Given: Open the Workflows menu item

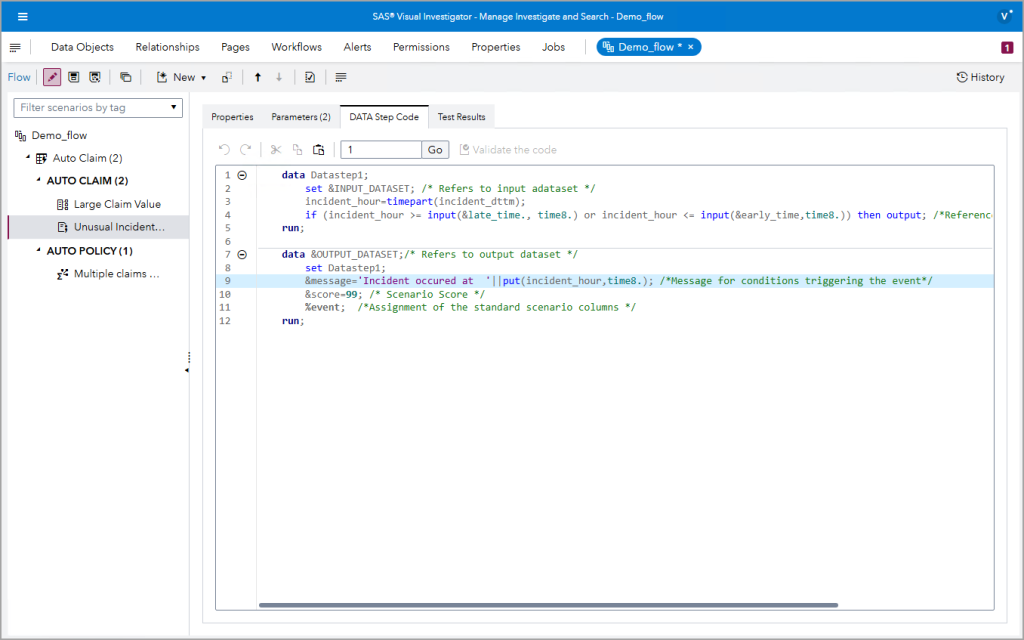Looking at the screenshot, I should 296,47.
